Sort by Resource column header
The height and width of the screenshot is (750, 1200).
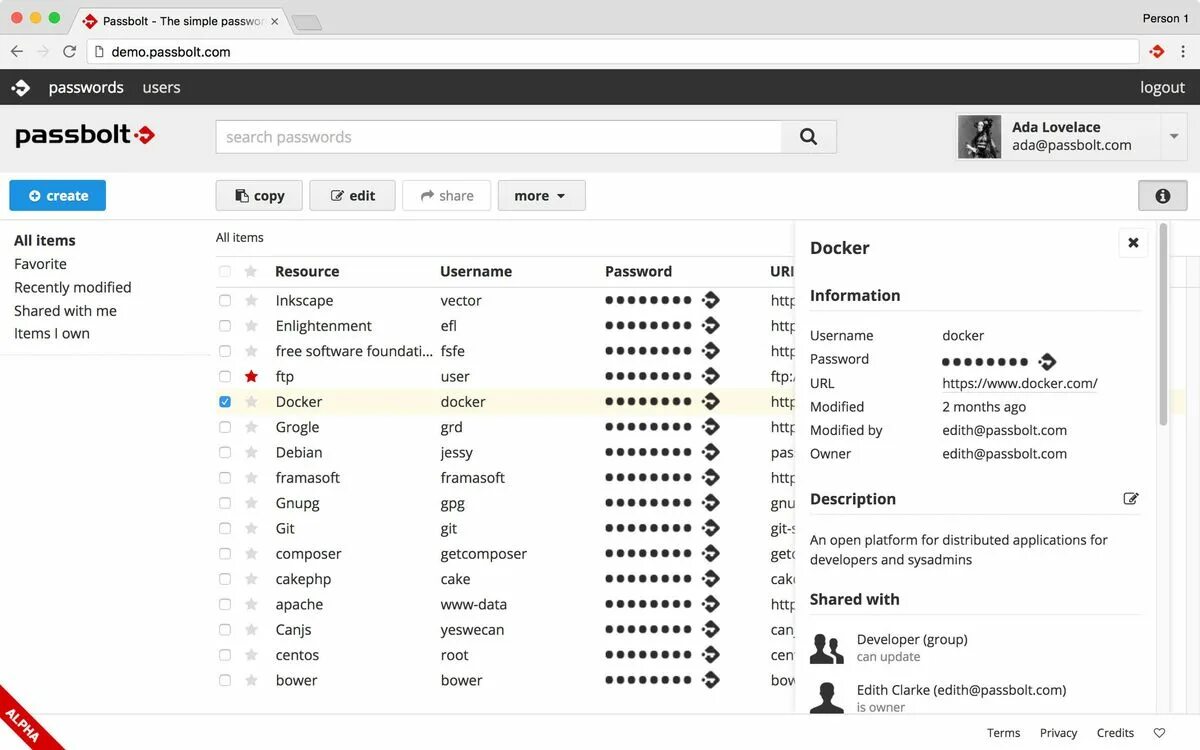pos(307,271)
